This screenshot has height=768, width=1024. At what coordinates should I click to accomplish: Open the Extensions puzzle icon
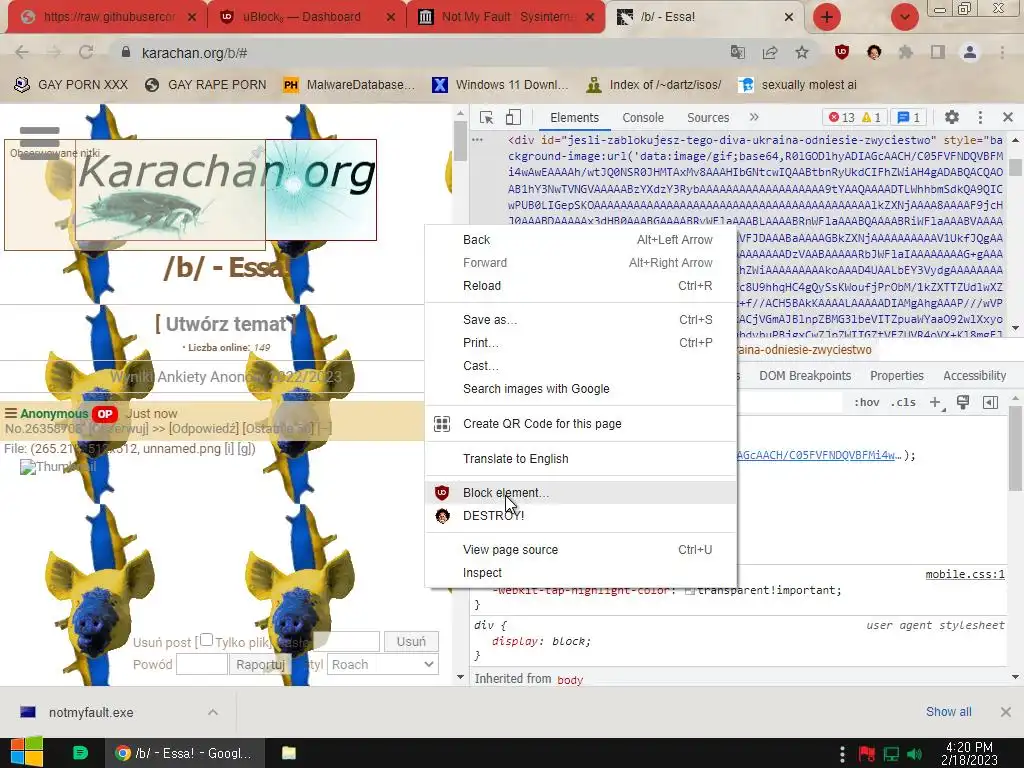click(906, 52)
